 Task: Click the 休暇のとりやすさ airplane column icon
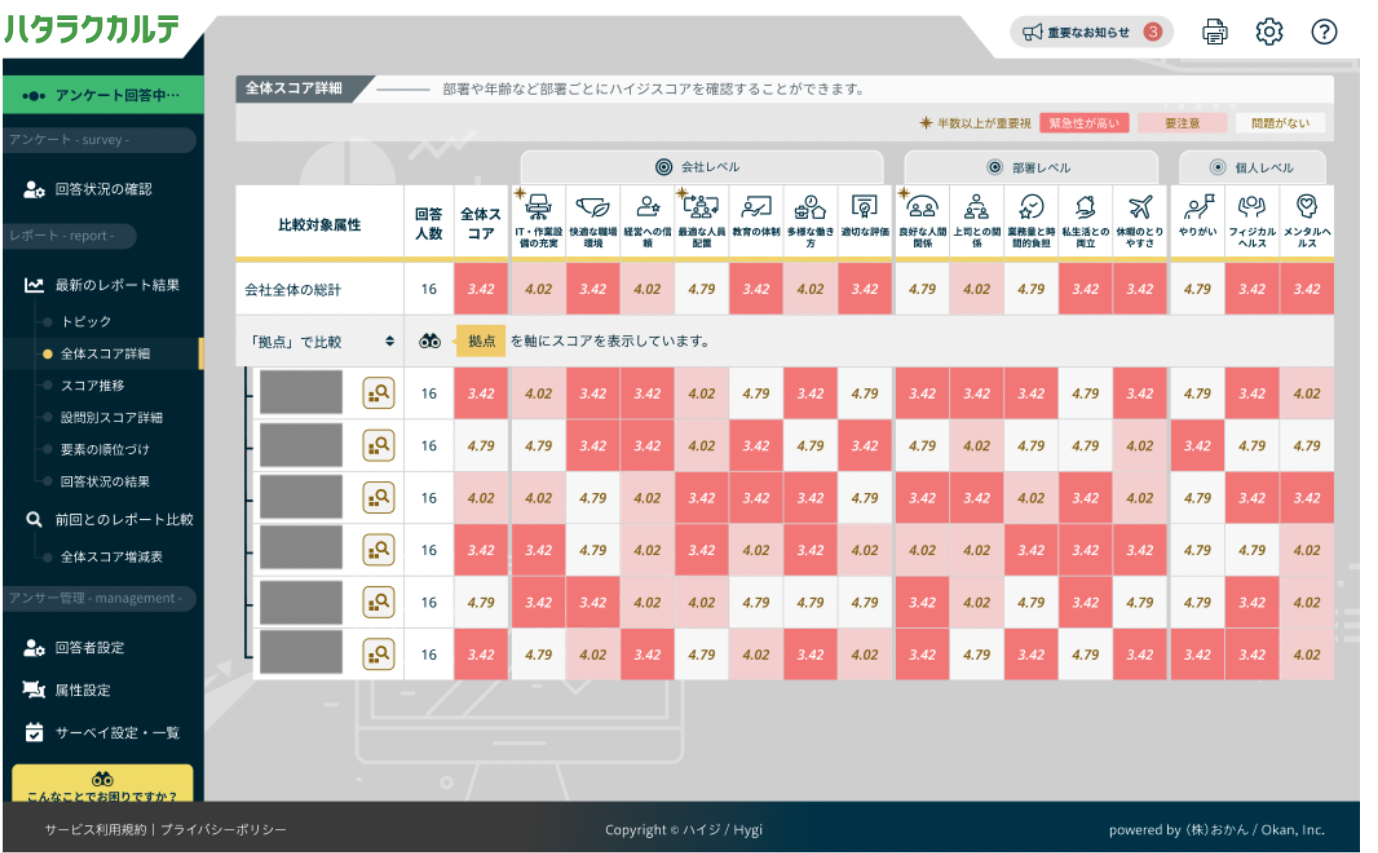[x=1139, y=207]
